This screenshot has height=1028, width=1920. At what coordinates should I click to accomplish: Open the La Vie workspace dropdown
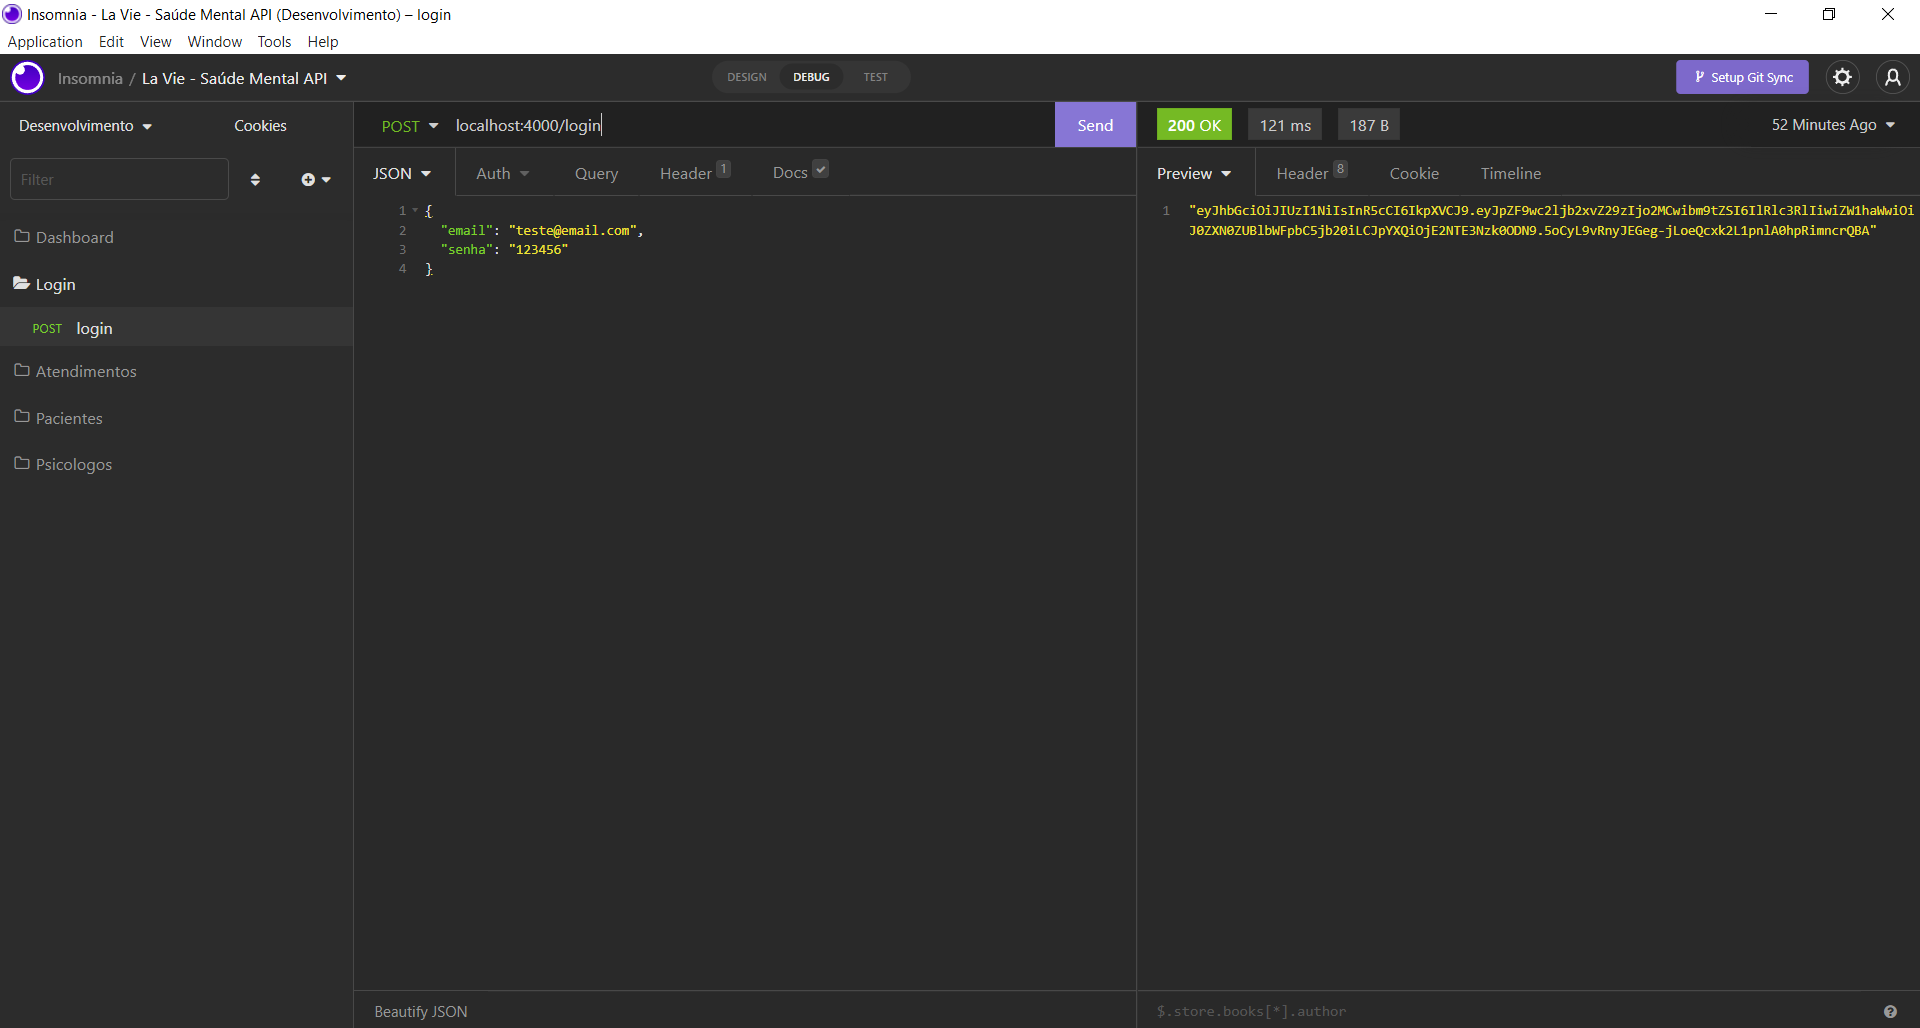coord(244,78)
